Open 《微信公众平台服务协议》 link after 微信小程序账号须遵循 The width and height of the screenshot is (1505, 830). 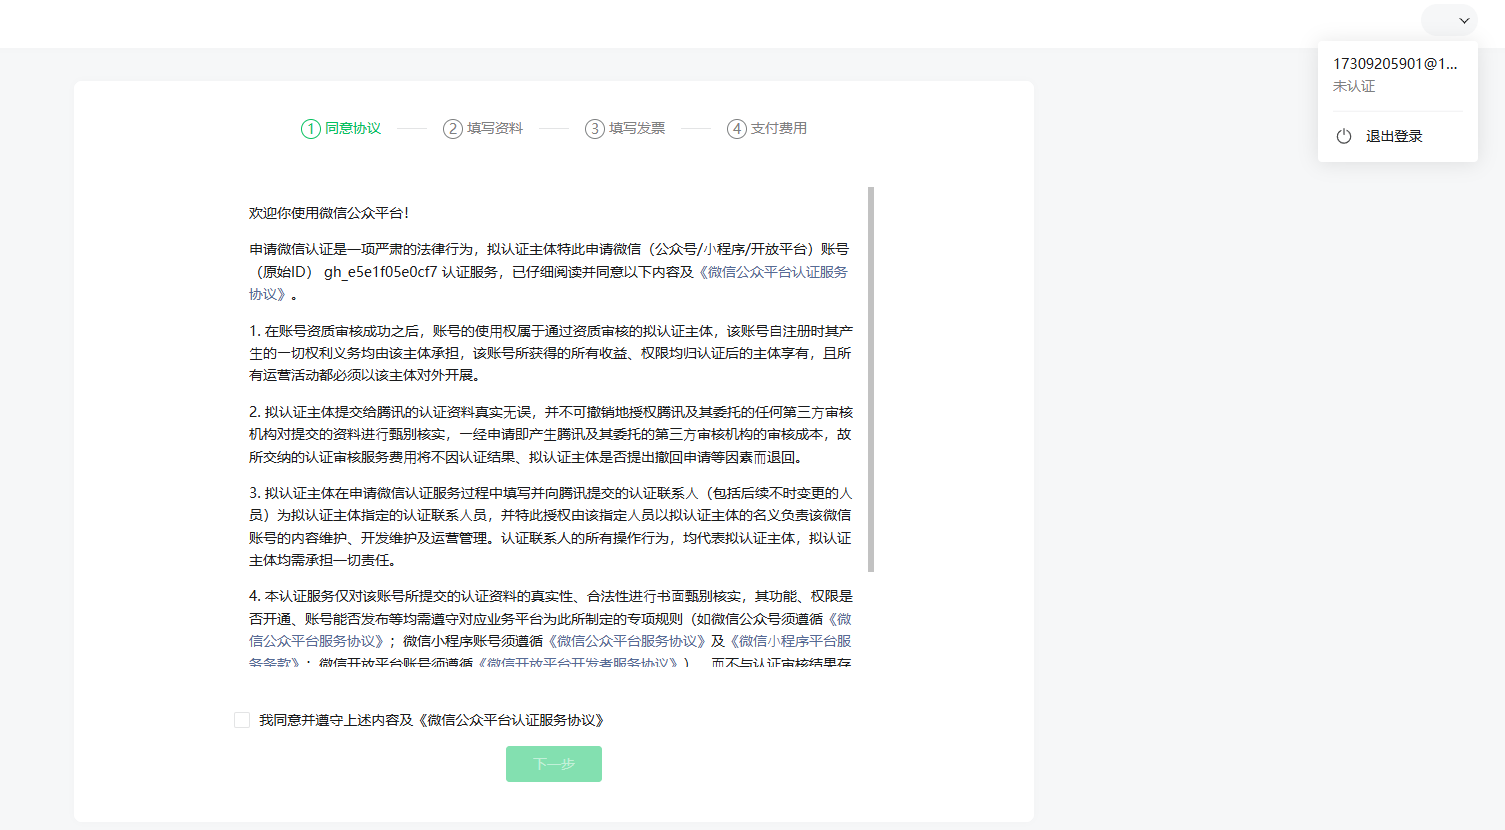(x=626, y=641)
